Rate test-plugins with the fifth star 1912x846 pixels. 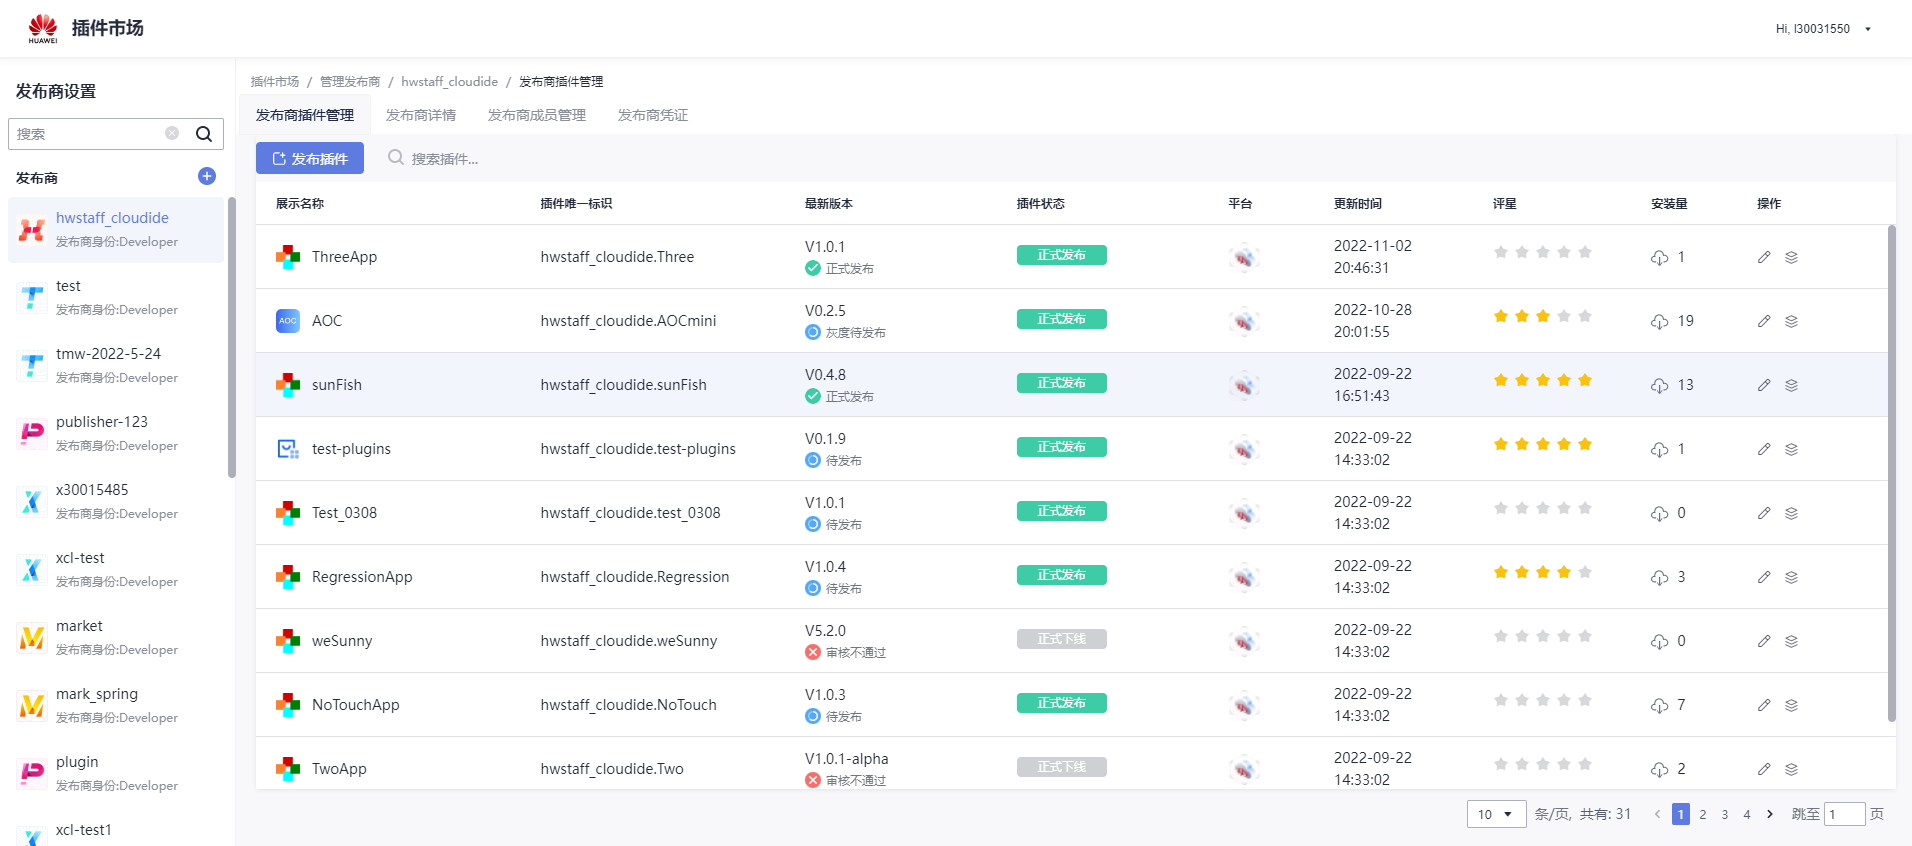coord(1585,444)
